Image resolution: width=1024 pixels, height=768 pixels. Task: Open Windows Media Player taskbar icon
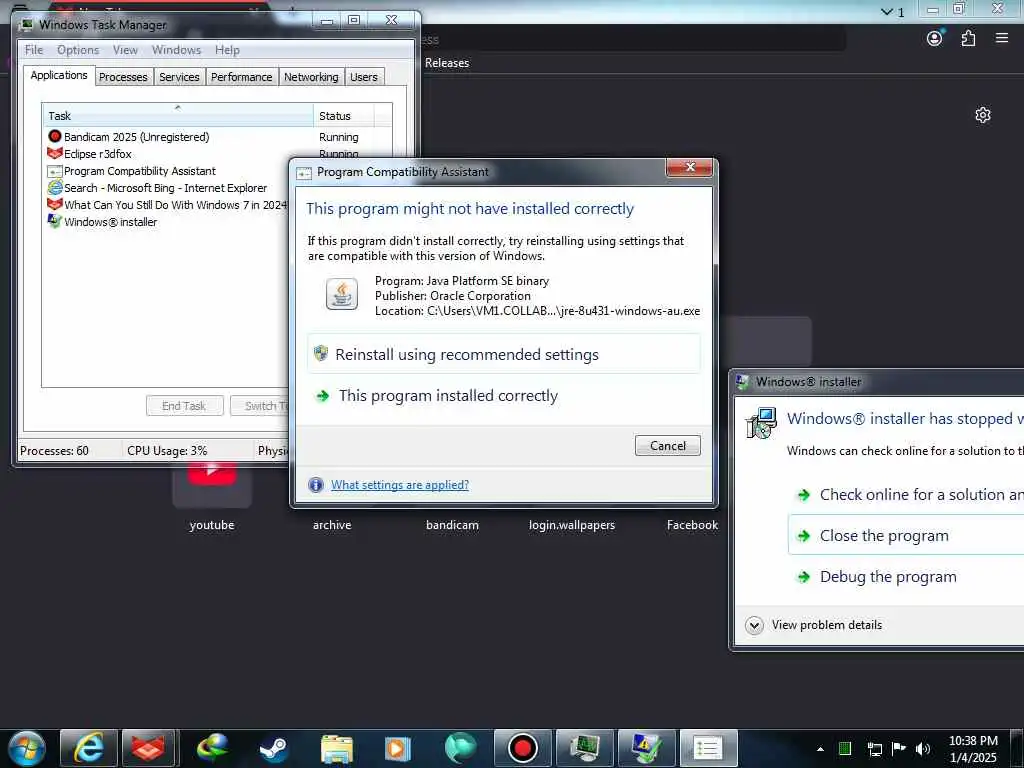click(398, 748)
